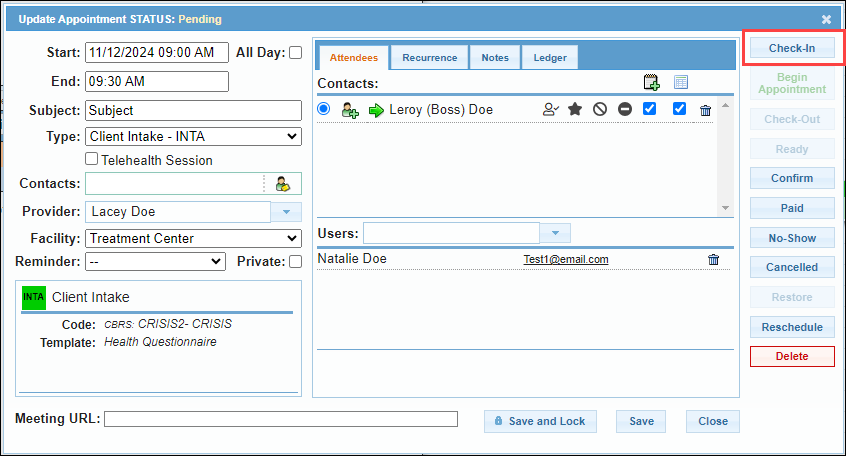Viewport: 846px width, 456px height.
Task: Delete Leroy Doe using the trash icon
Action: (705, 111)
